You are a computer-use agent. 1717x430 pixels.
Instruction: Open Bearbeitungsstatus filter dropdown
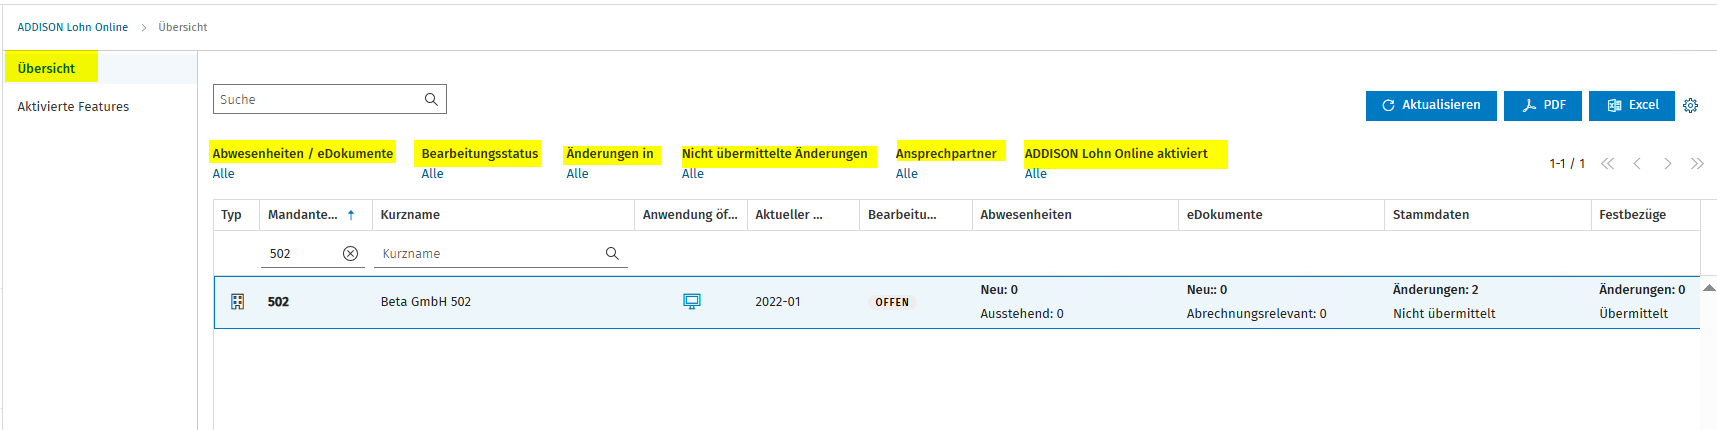[x=432, y=174]
